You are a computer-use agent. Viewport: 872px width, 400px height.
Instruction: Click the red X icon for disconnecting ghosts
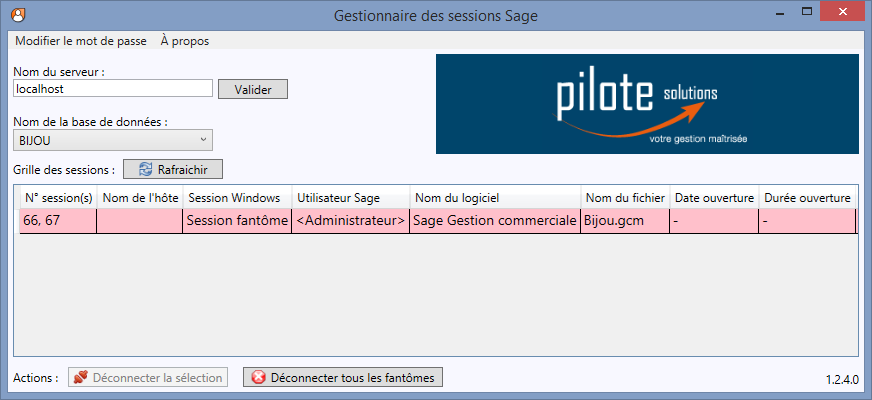[258, 377]
